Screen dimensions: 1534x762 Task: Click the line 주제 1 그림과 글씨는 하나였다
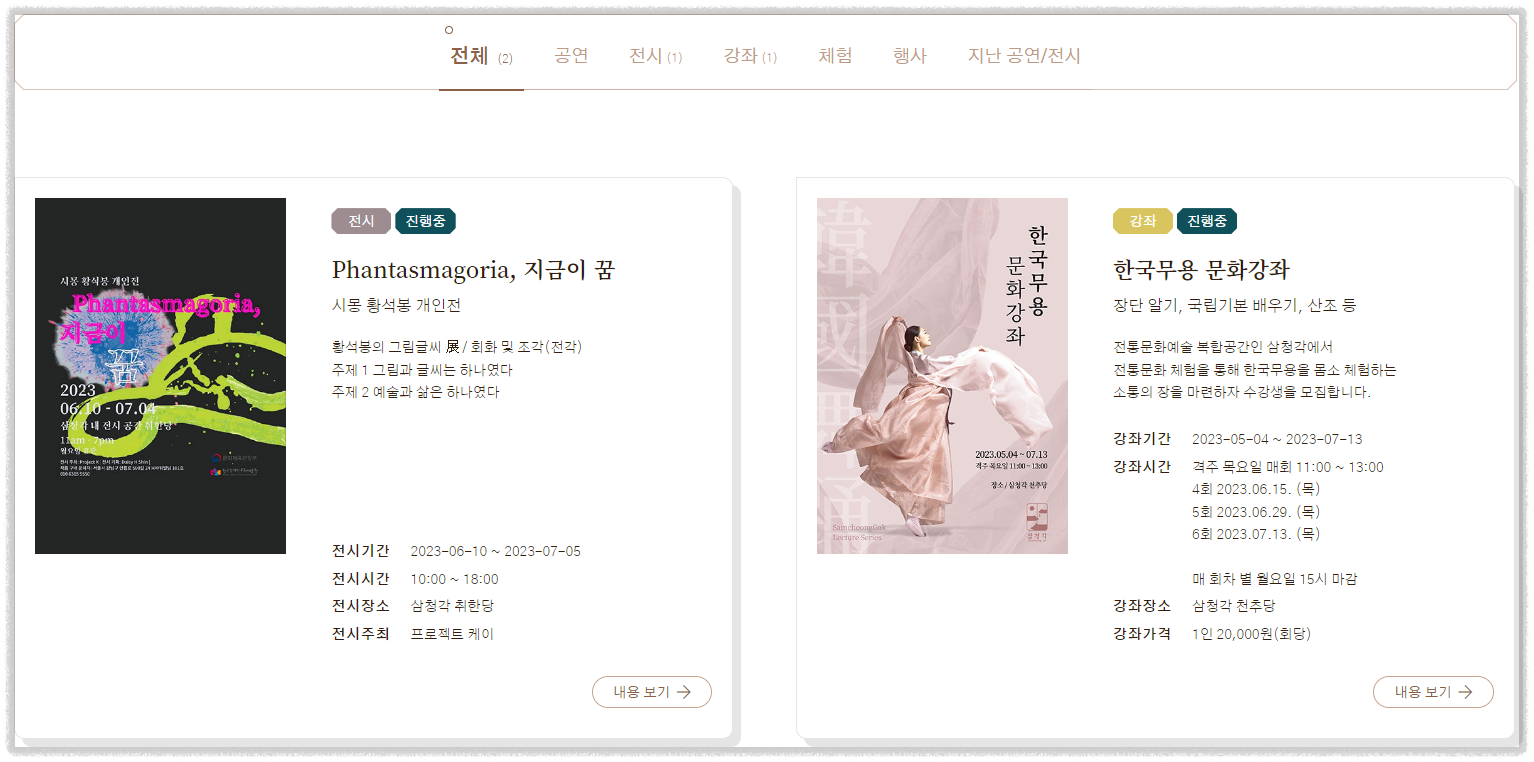[422, 369]
